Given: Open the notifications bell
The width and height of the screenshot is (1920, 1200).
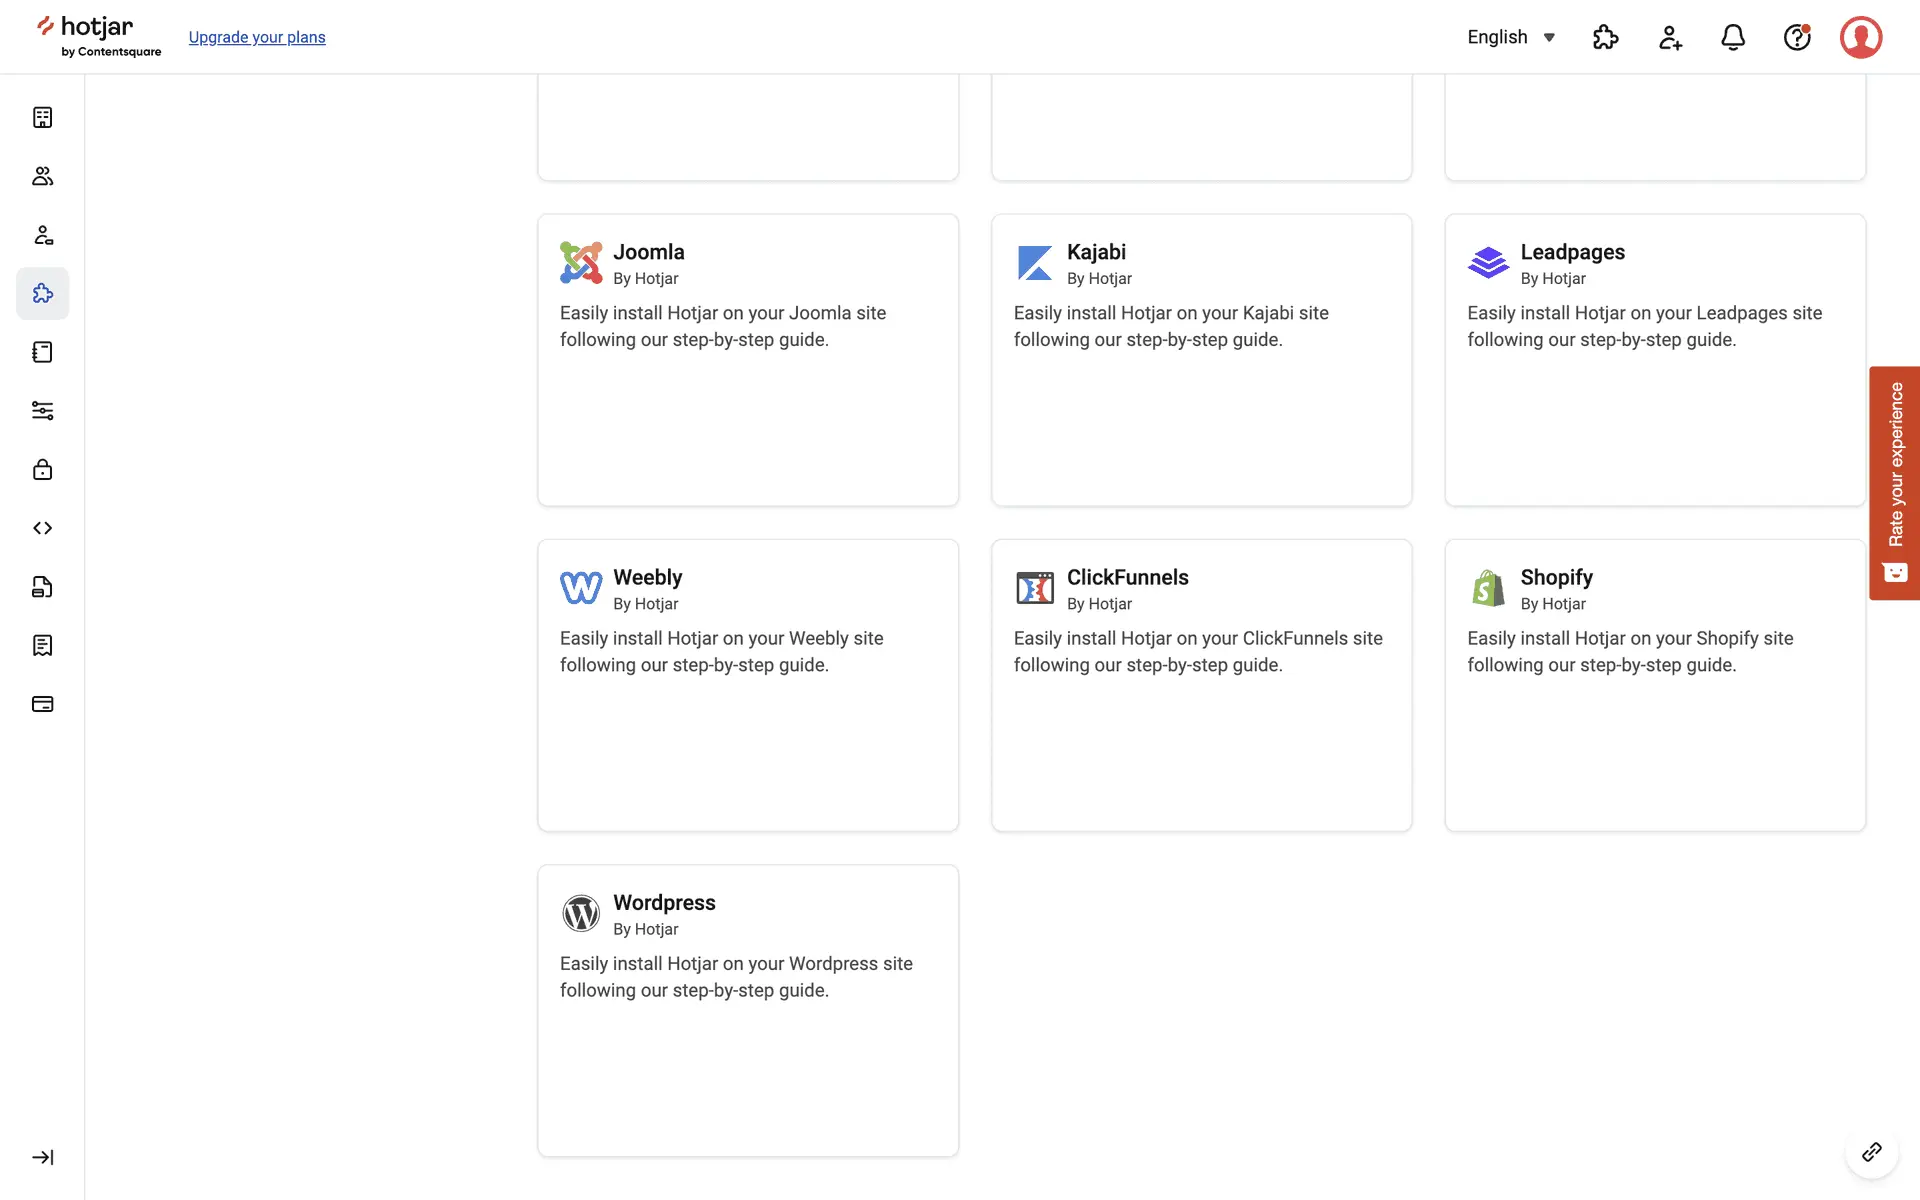Looking at the screenshot, I should coord(1733,37).
